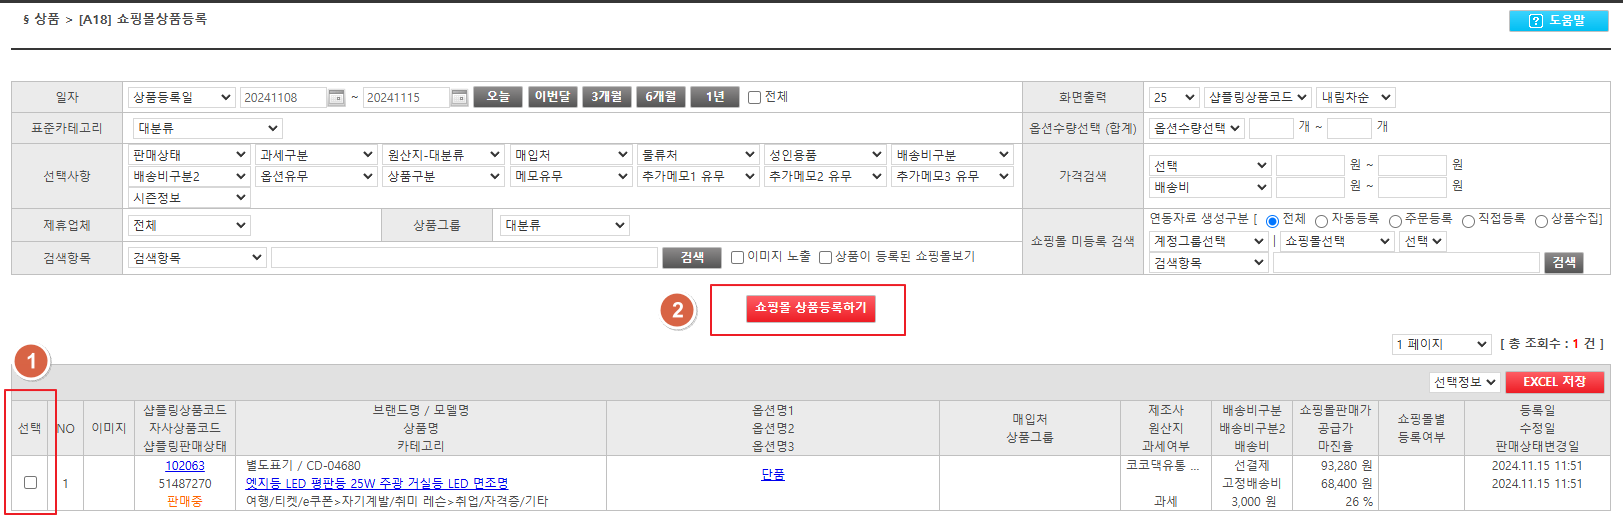
Task: Click the 단품 option link
Action: 773,475
